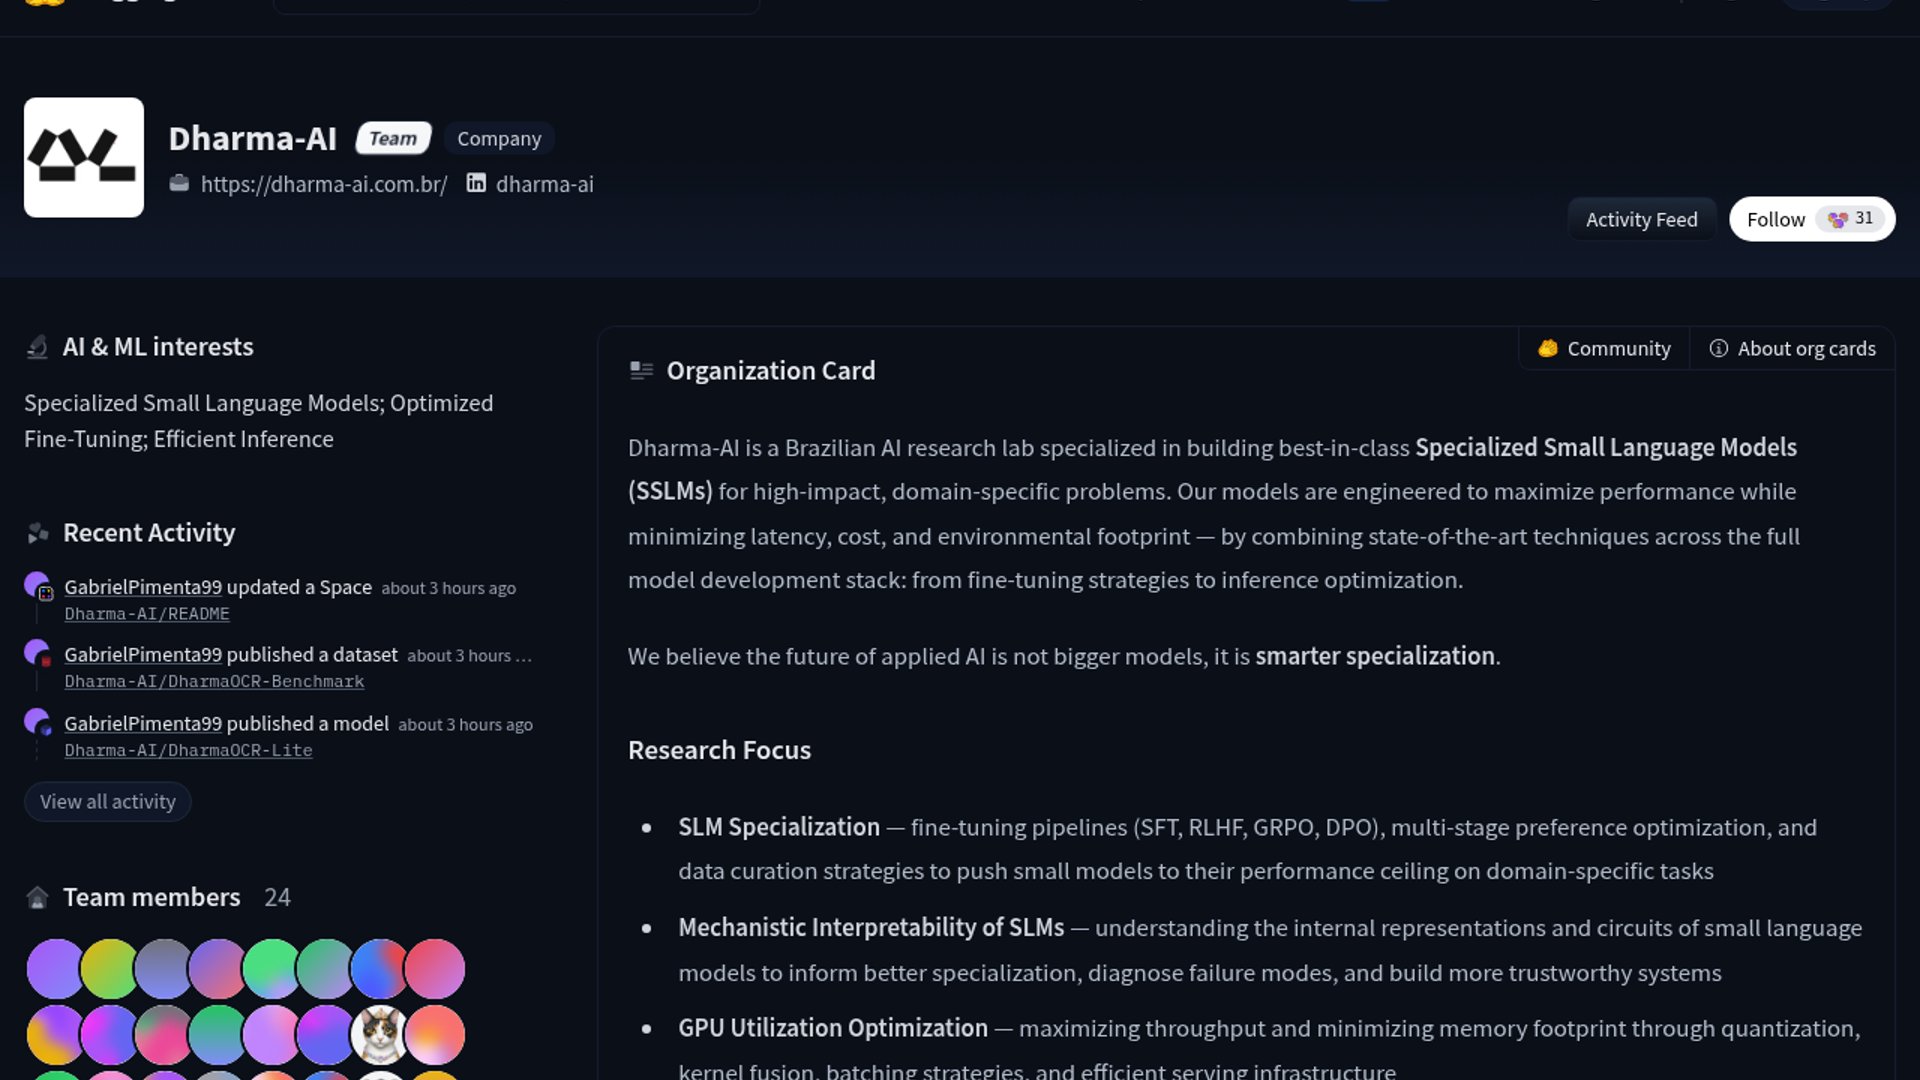Click GabrielPimenta99 avatar in Space update entry
The image size is (1920, 1080).
point(37,585)
